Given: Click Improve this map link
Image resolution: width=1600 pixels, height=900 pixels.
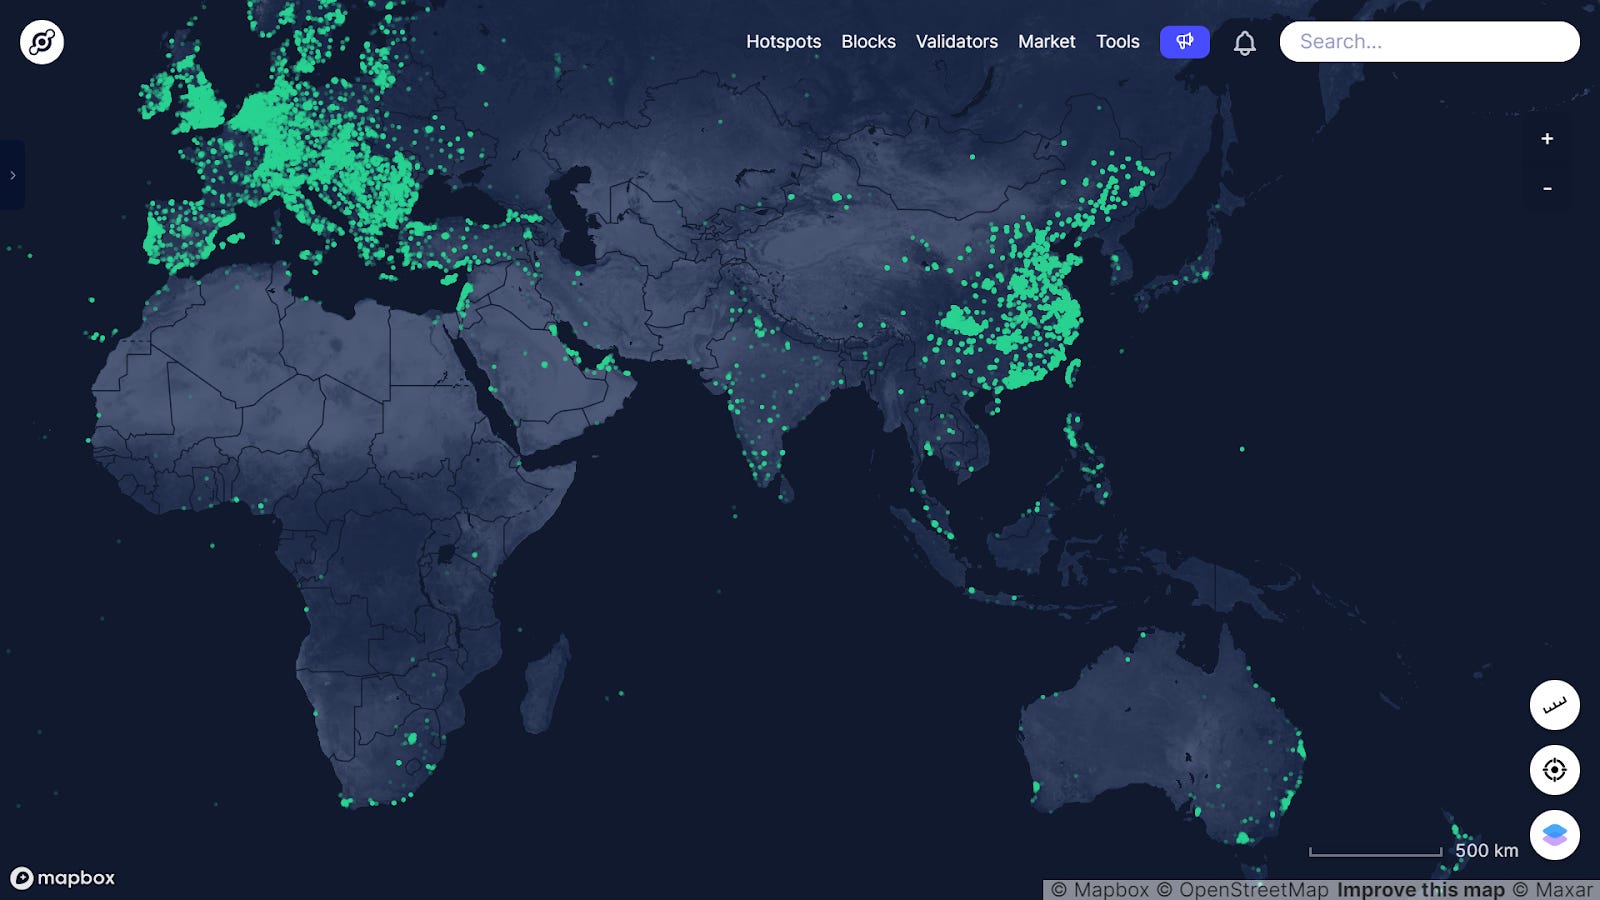Looking at the screenshot, I should 1421,890.
